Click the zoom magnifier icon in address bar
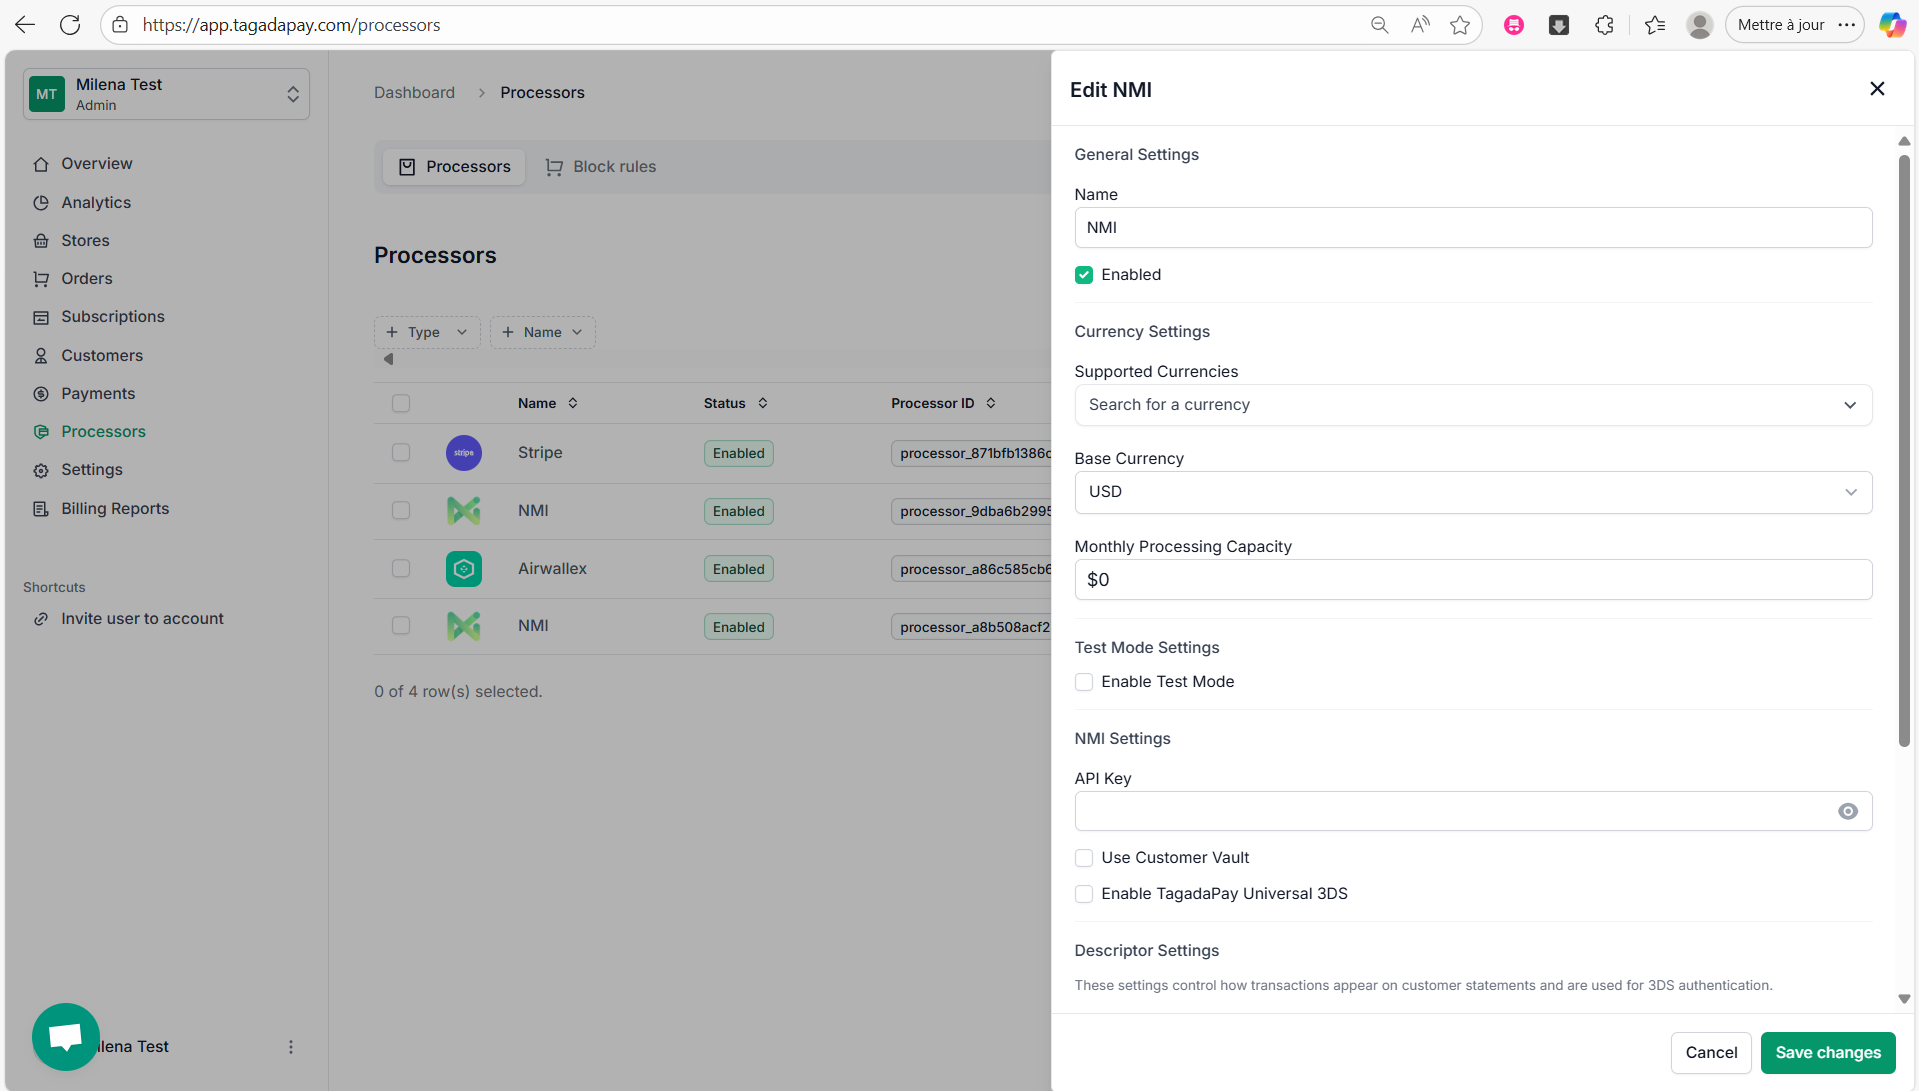1919x1091 pixels. pyautogui.click(x=1379, y=25)
